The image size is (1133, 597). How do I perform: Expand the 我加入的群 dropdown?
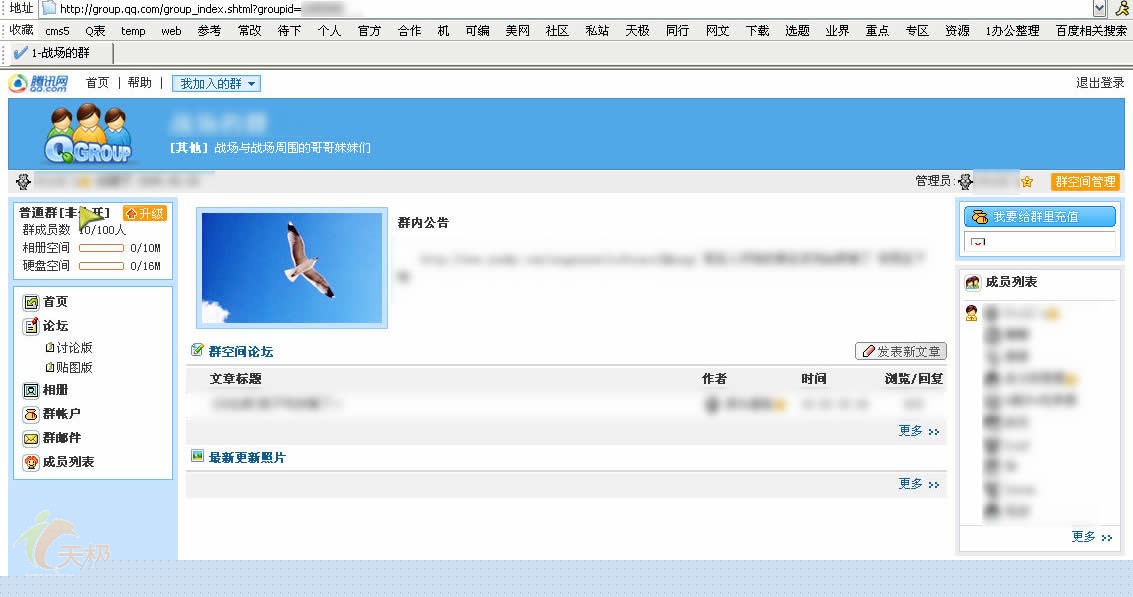click(x=216, y=84)
